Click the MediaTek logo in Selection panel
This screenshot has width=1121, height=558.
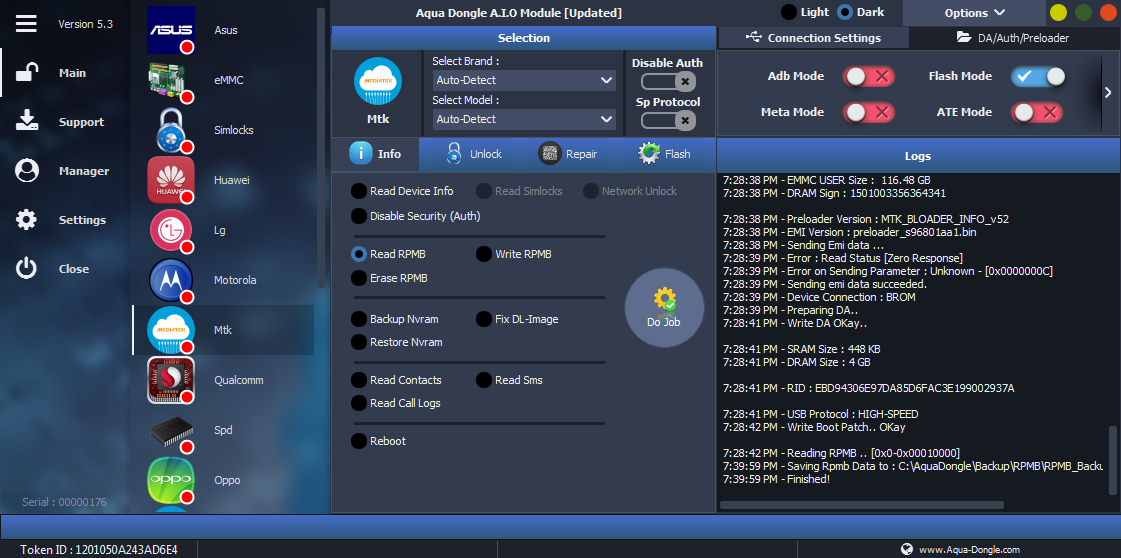[377, 82]
